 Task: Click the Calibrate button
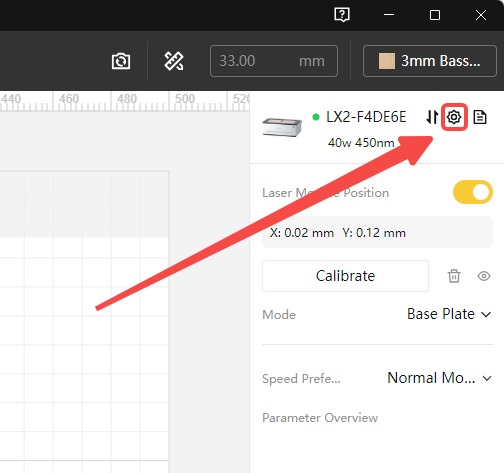point(345,276)
